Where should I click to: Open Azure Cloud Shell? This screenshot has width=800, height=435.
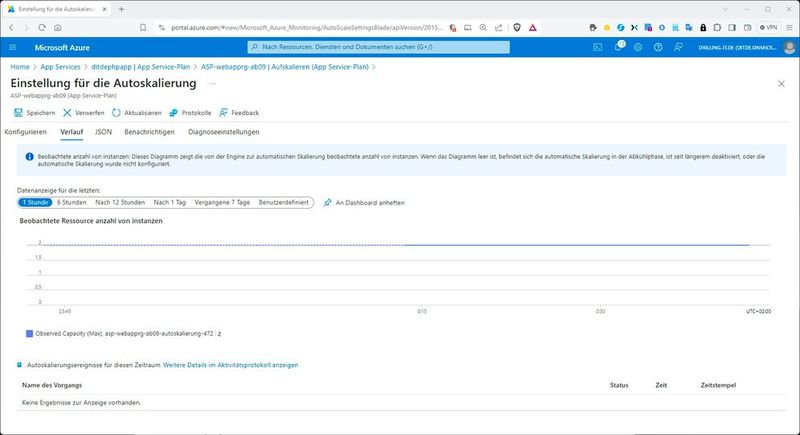click(598, 47)
